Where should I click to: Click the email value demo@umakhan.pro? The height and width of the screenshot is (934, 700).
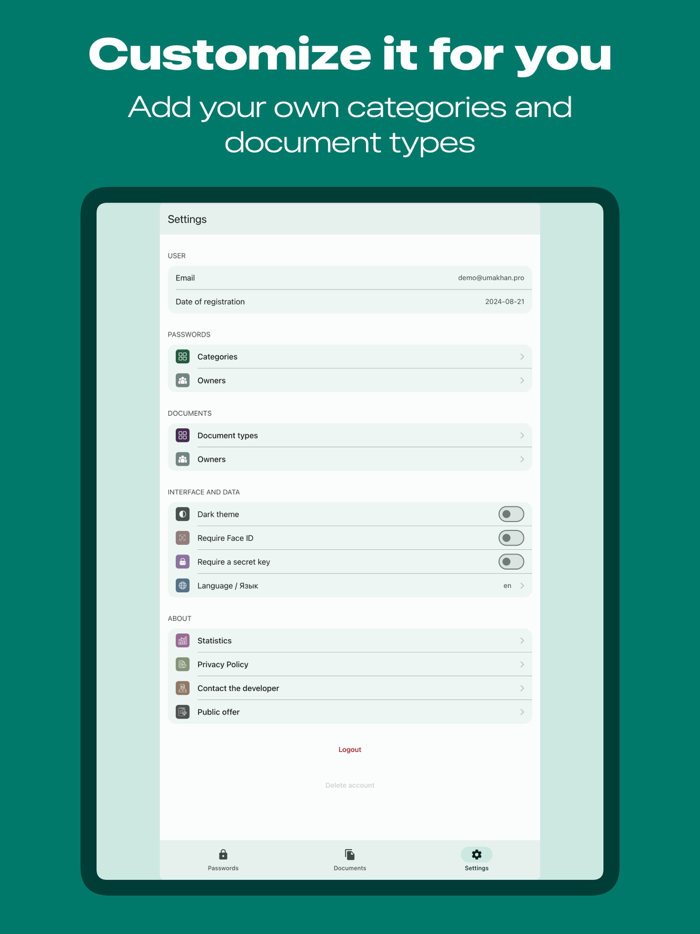click(491, 278)
